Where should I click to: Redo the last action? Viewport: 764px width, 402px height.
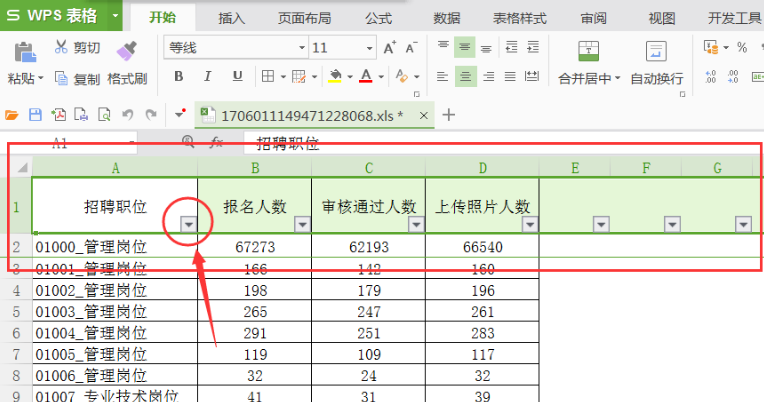(x=151, y=115)
